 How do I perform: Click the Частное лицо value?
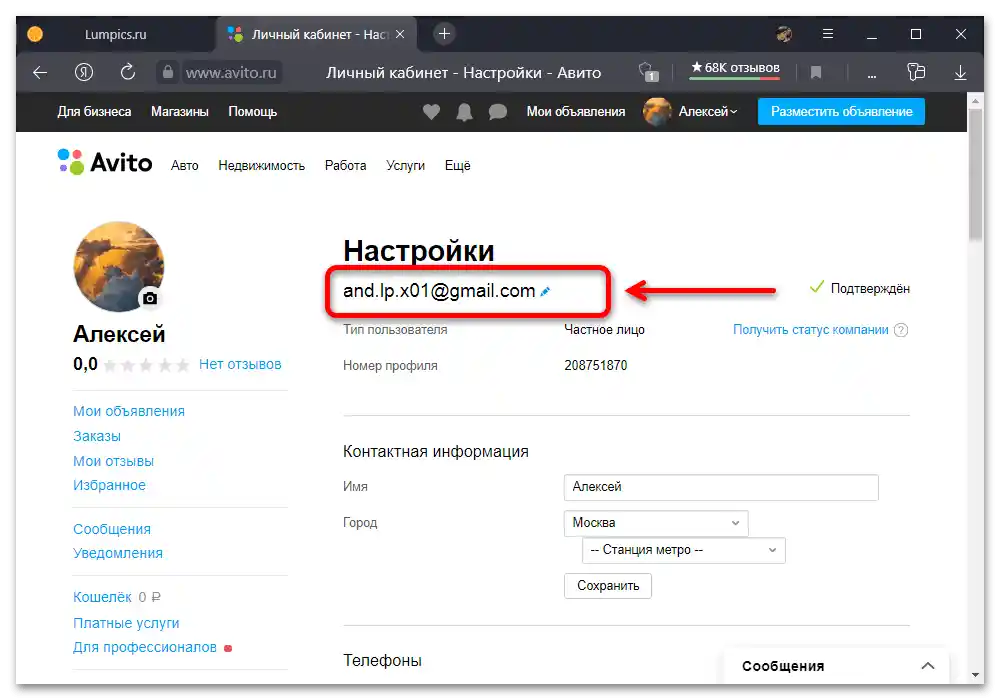tap(605, 330)
